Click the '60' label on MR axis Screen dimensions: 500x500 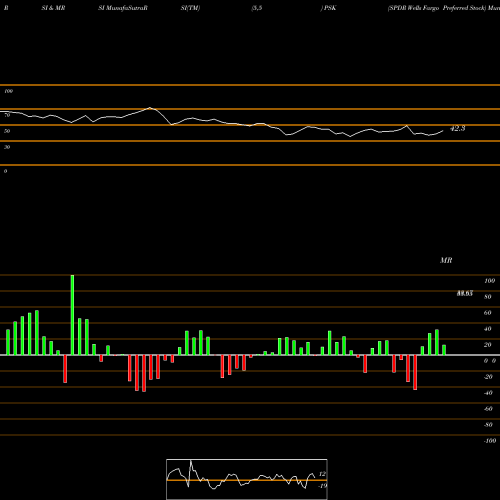(488, 313)
